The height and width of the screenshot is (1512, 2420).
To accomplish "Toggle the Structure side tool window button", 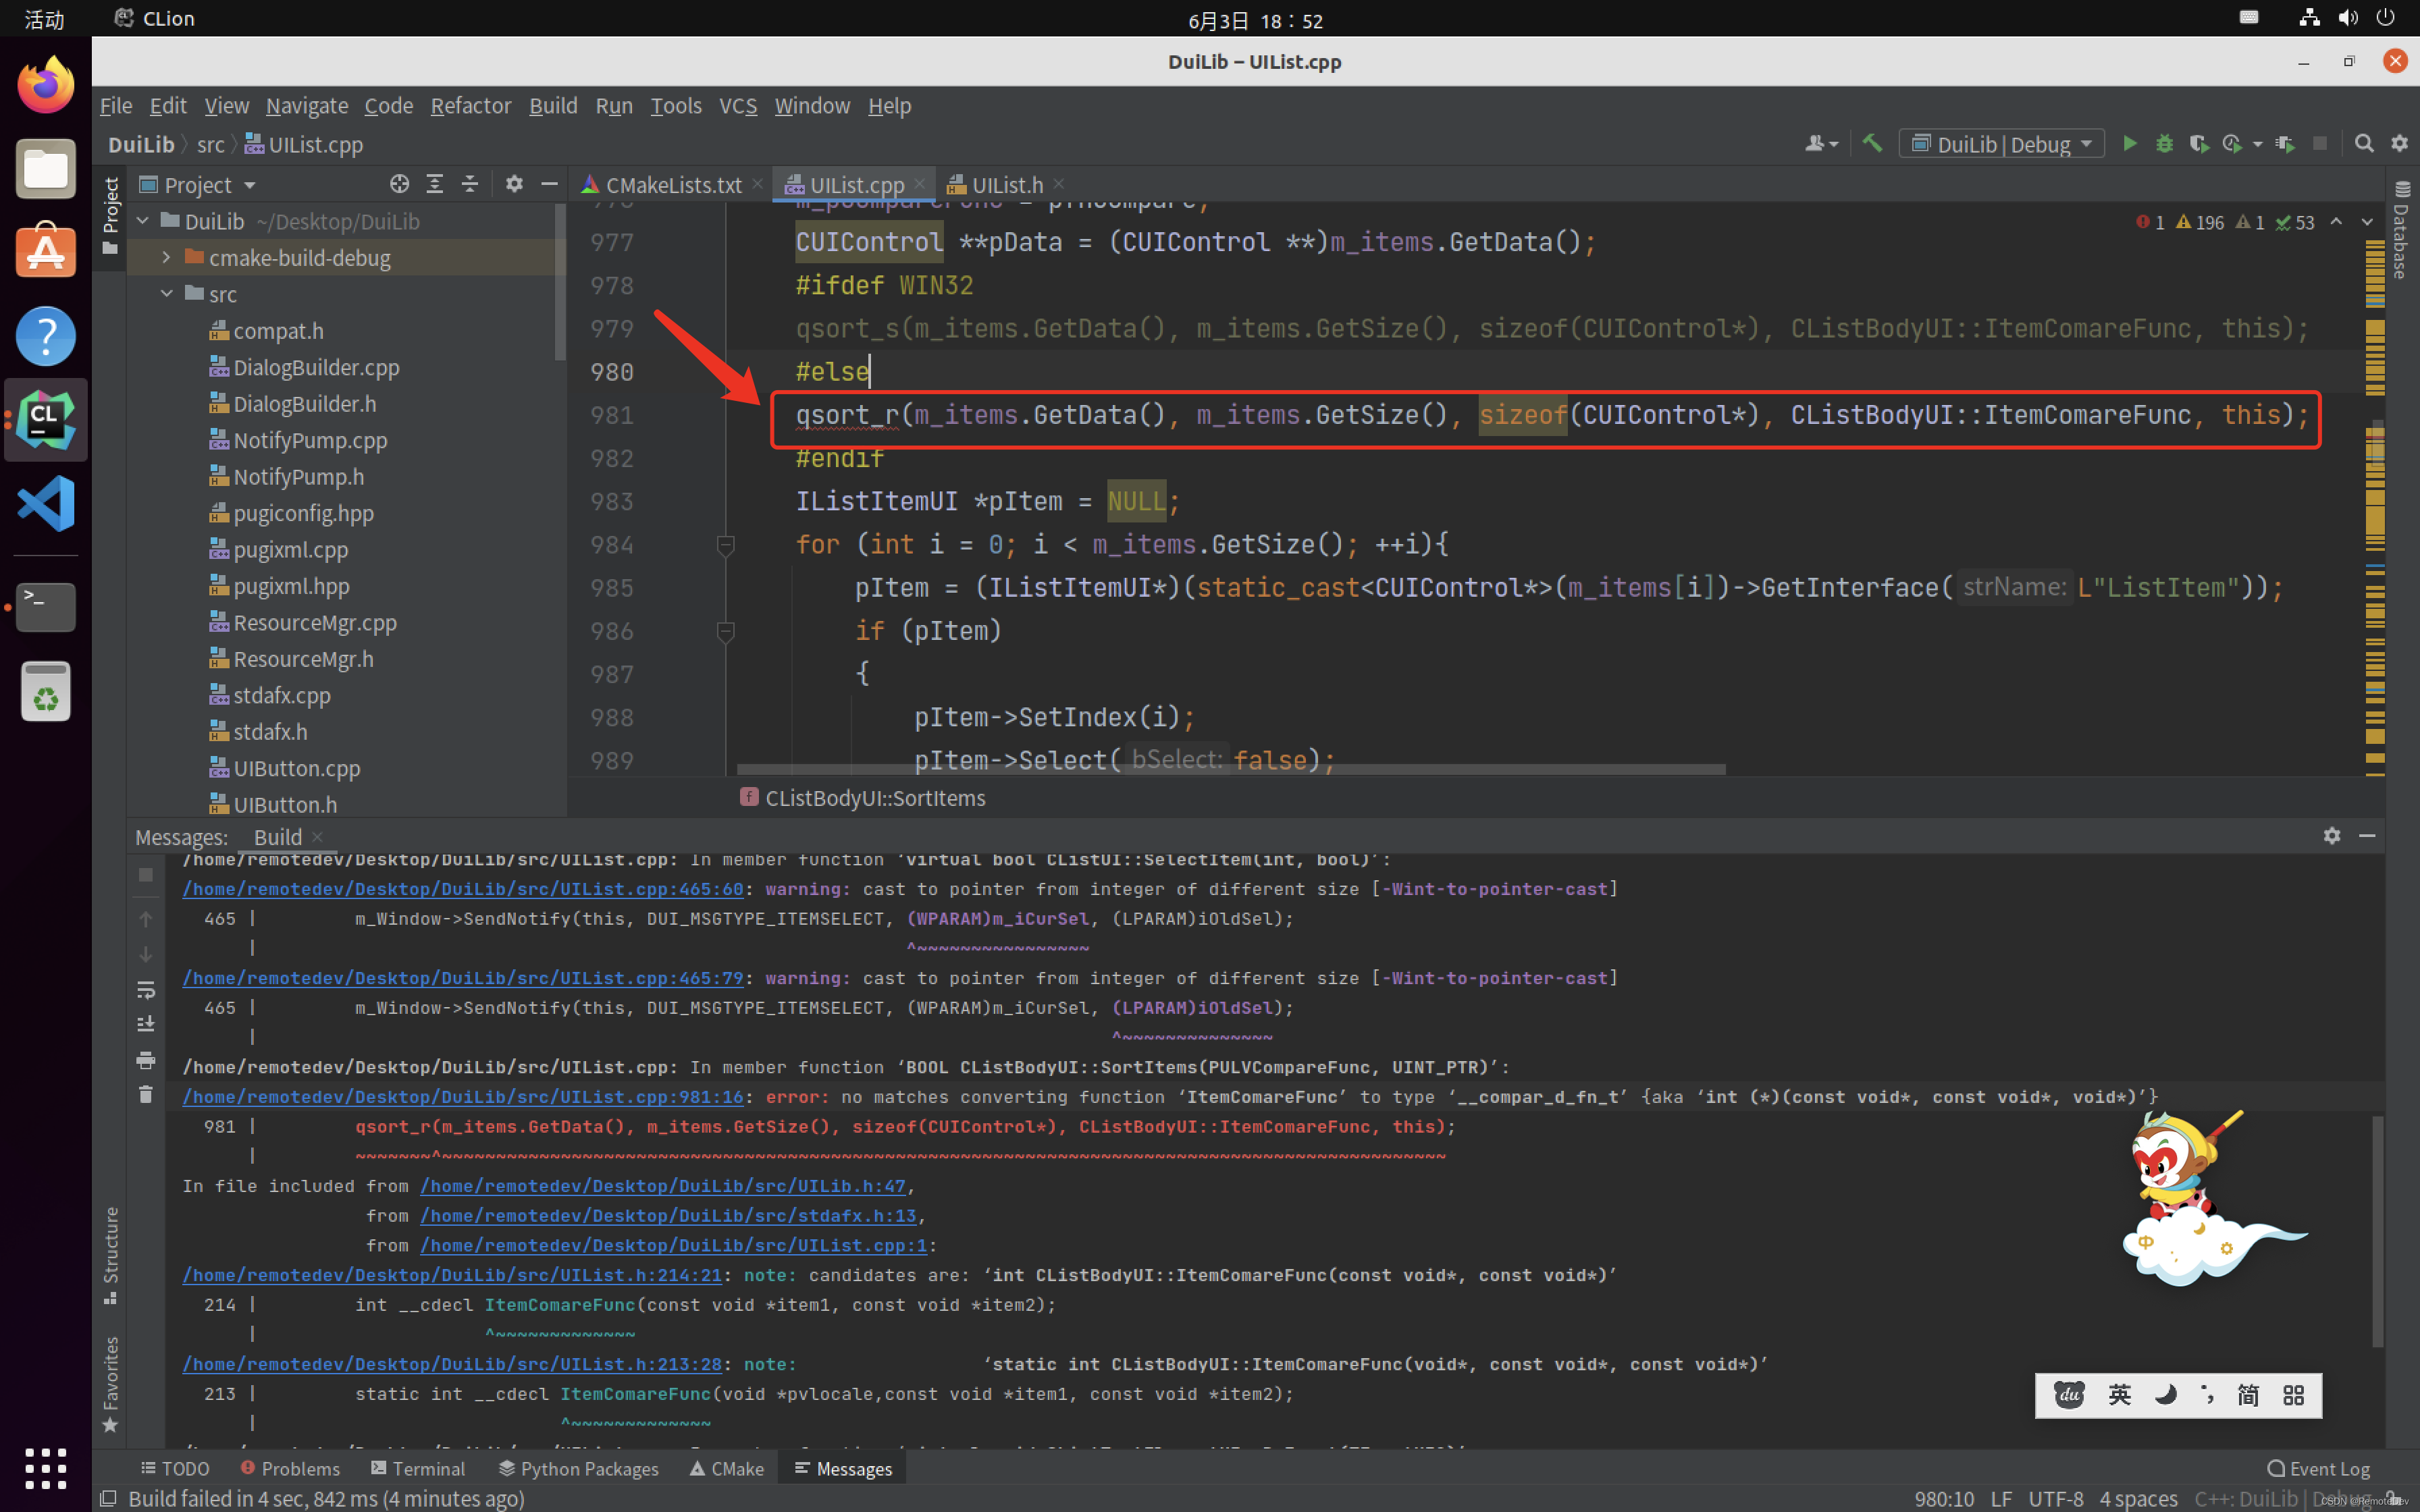I will (x=110, y=1256).
